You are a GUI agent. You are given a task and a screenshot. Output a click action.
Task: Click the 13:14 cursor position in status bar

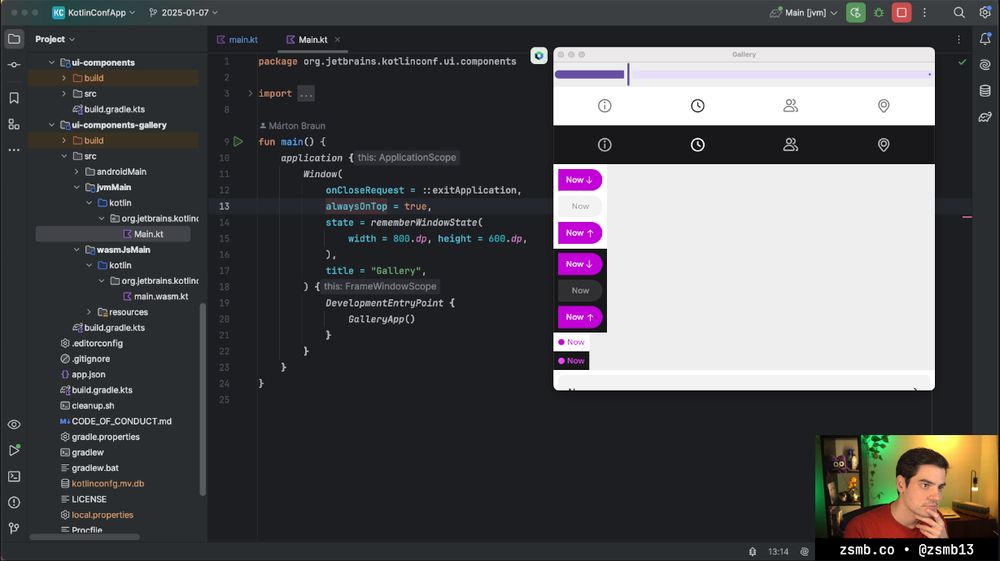click(778, 551)
